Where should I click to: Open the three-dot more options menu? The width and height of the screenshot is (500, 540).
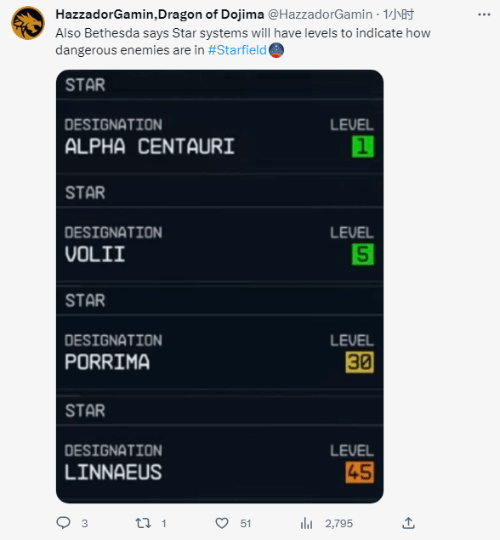coord(484,14)
